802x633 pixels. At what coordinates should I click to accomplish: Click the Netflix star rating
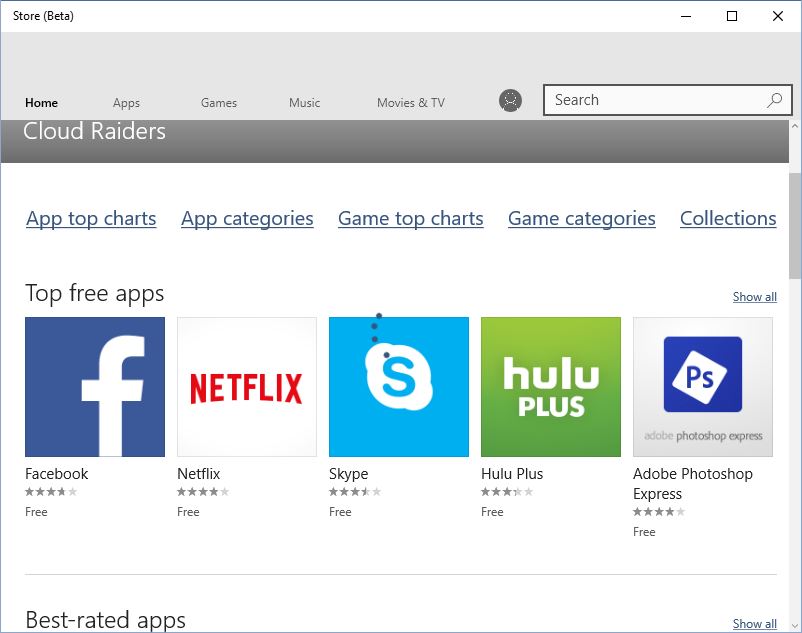tap(203, 492)
